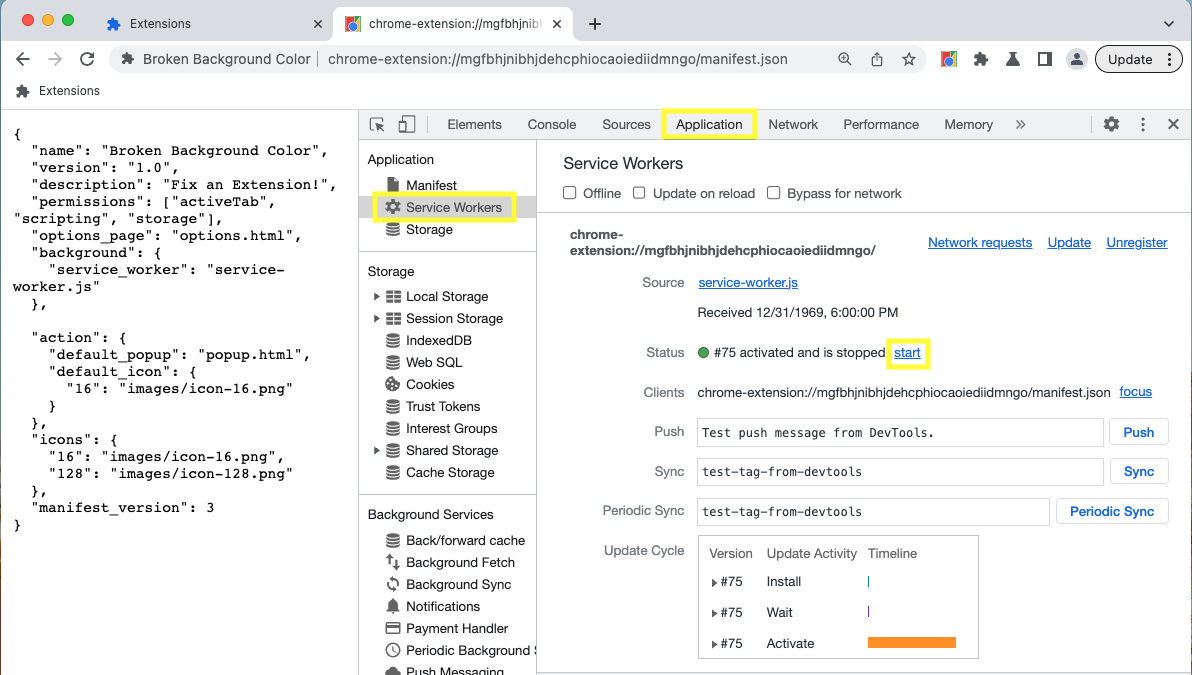Image resolution: width=1192 pixels, height=675 pixels.
Task: Click the zoom magnifier icon in address bar
Action: pyautogui.click(x=845, y=59)
